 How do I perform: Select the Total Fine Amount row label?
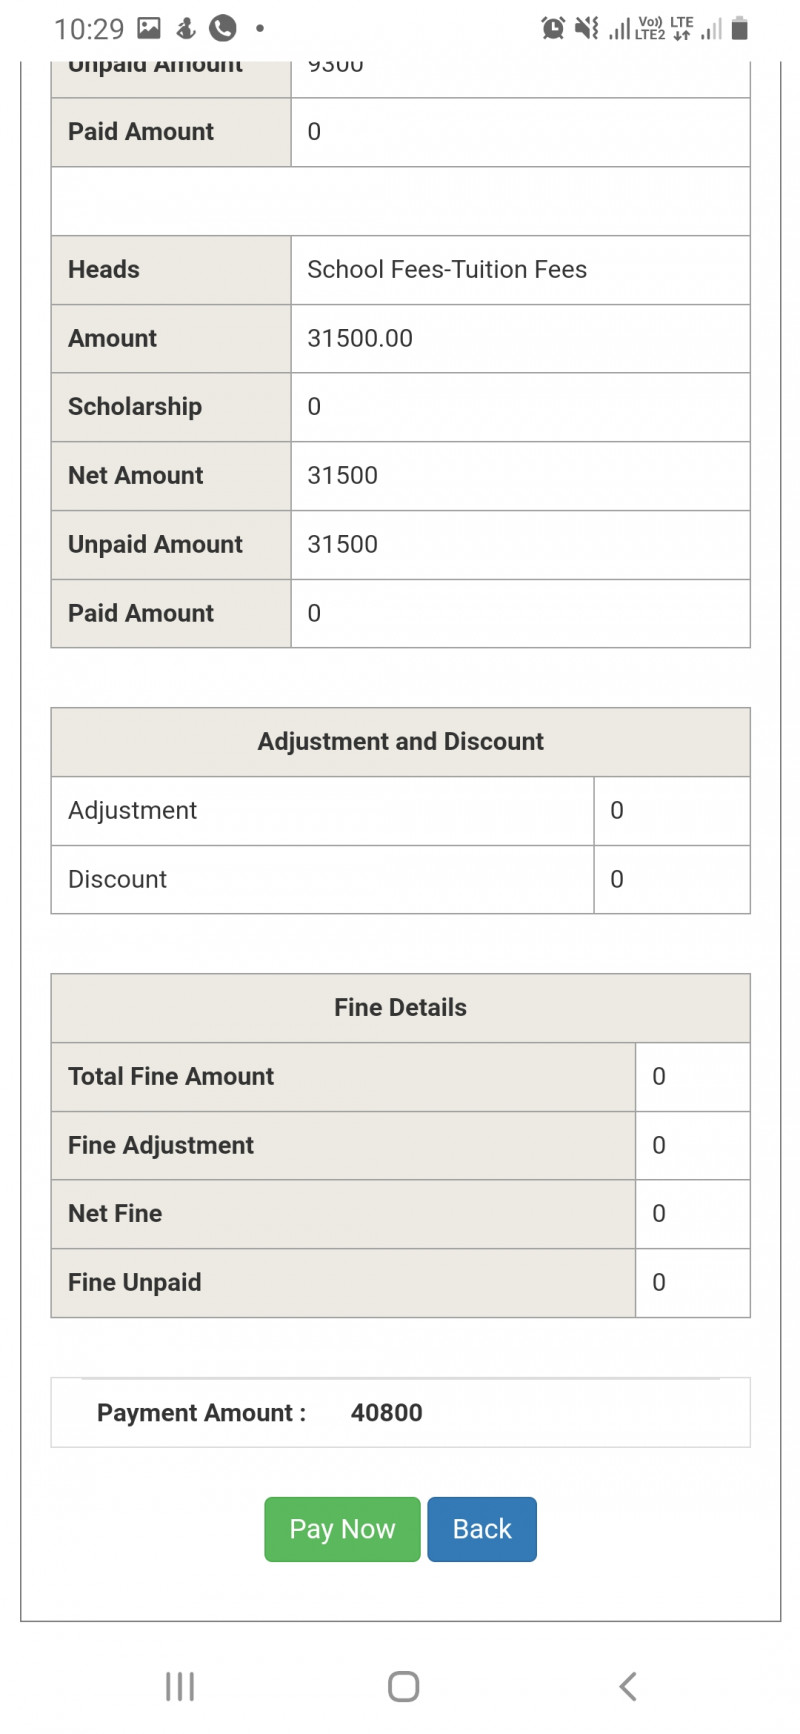(171, 1077)
